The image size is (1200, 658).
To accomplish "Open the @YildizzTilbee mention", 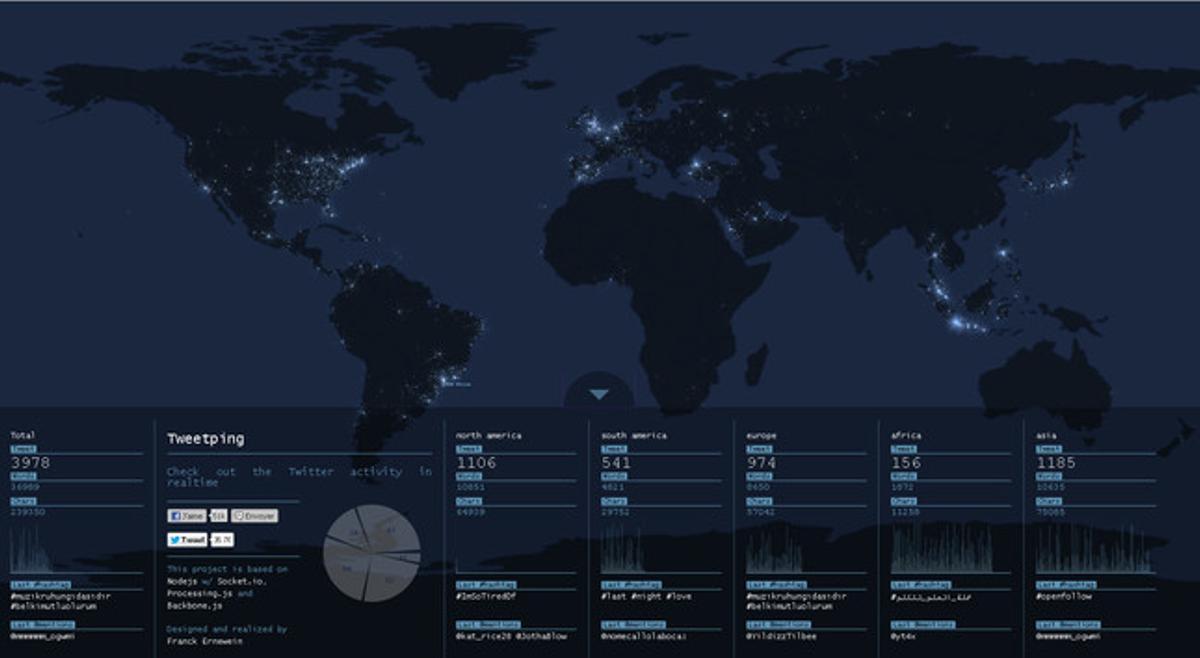I will click(781, 635).
